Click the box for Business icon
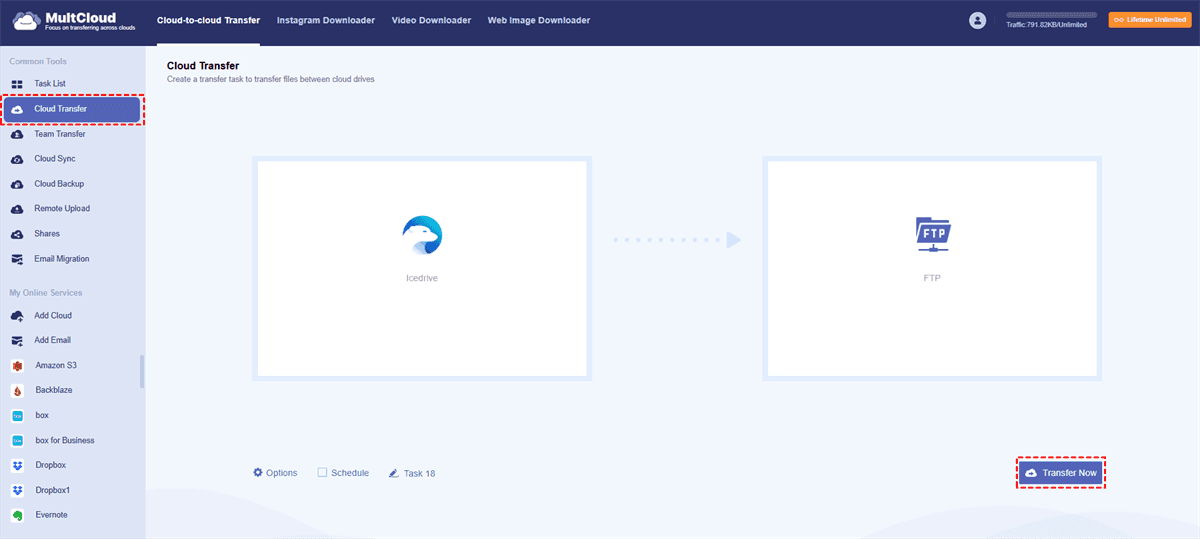The height and width of the screenshot is (539, 1200). [x=17, y=441]
